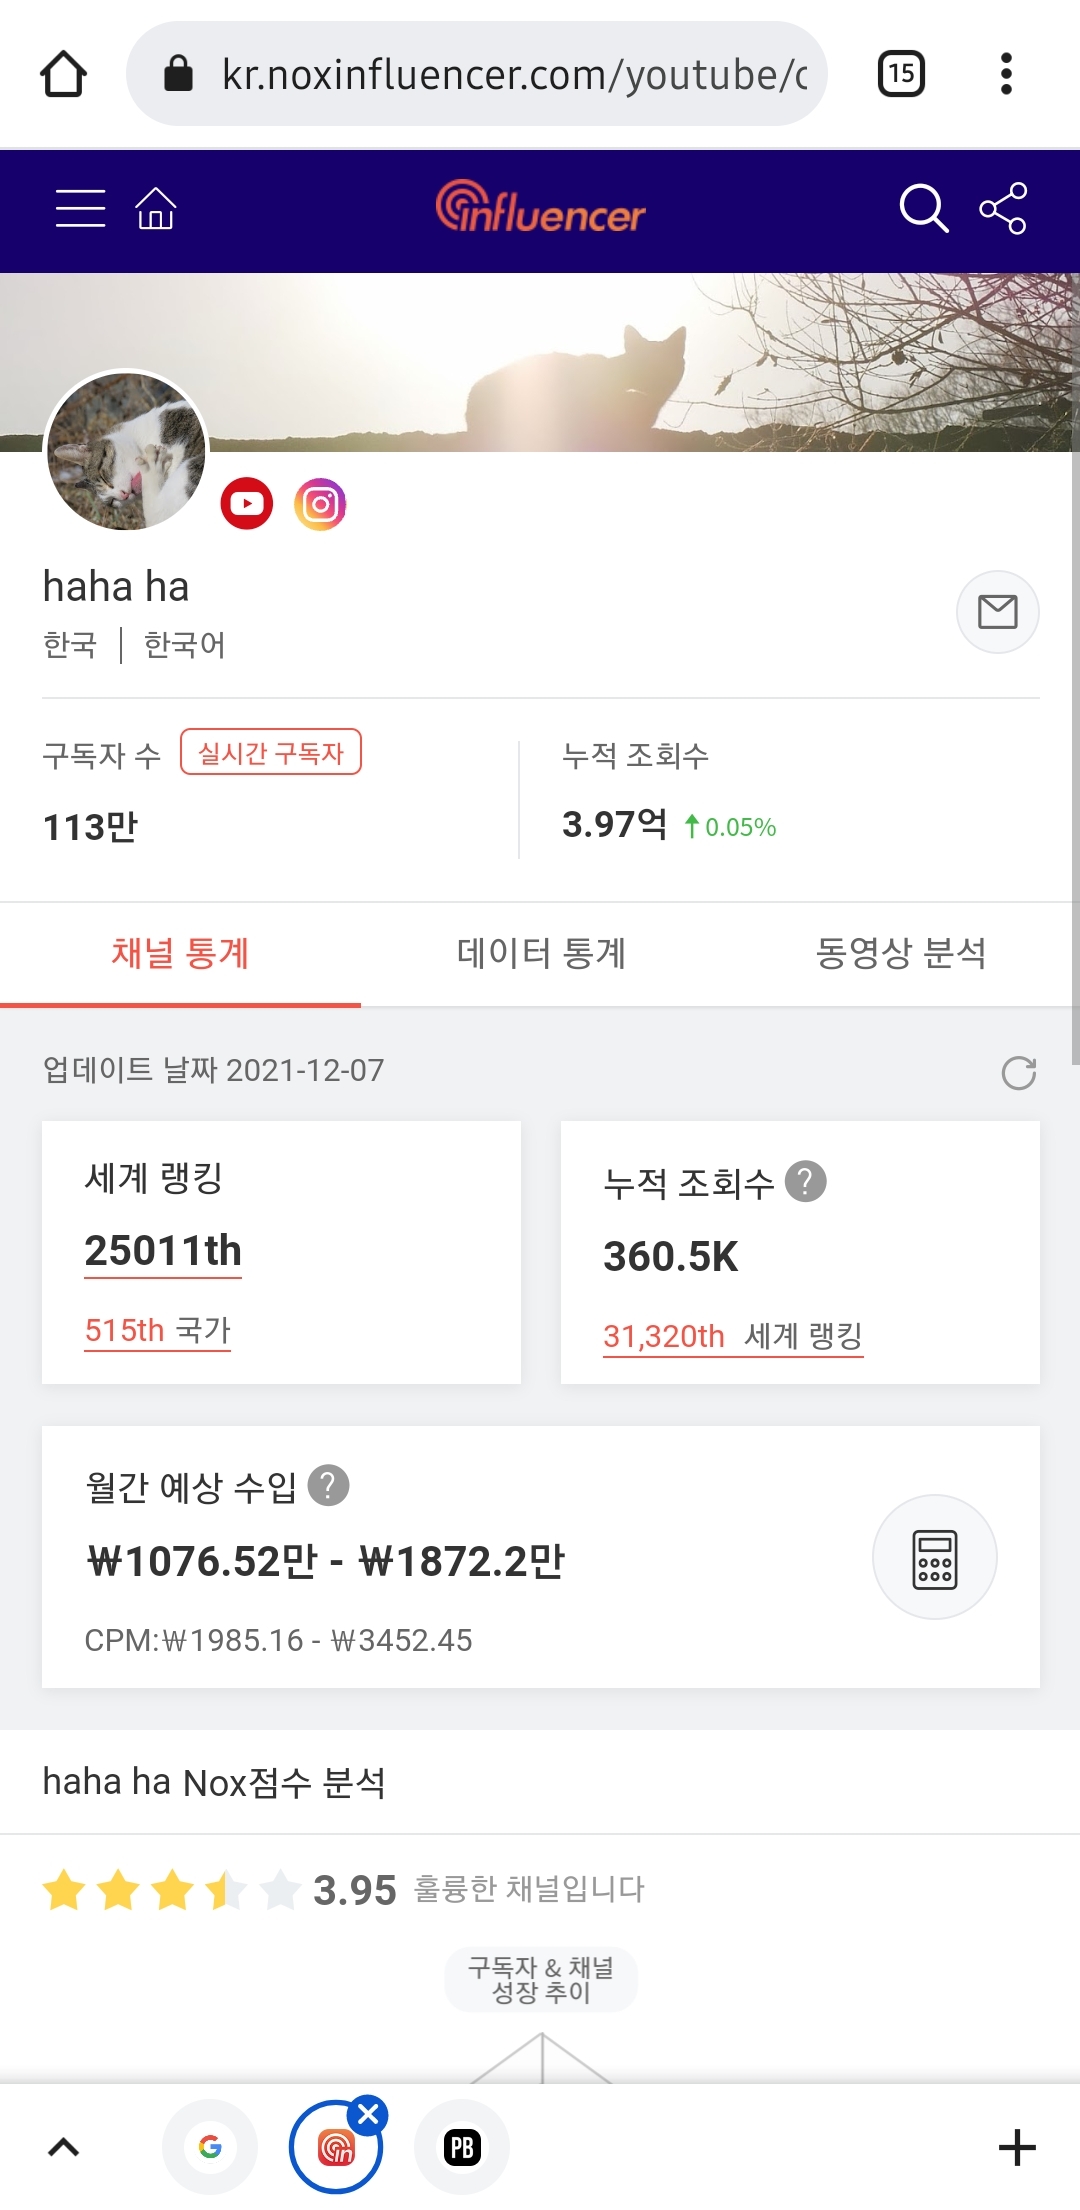The width and height of the screenshot is (1080, 2210).
Task: Open the tab switcher showing 15 tabs
Action: tap(901, 74)
